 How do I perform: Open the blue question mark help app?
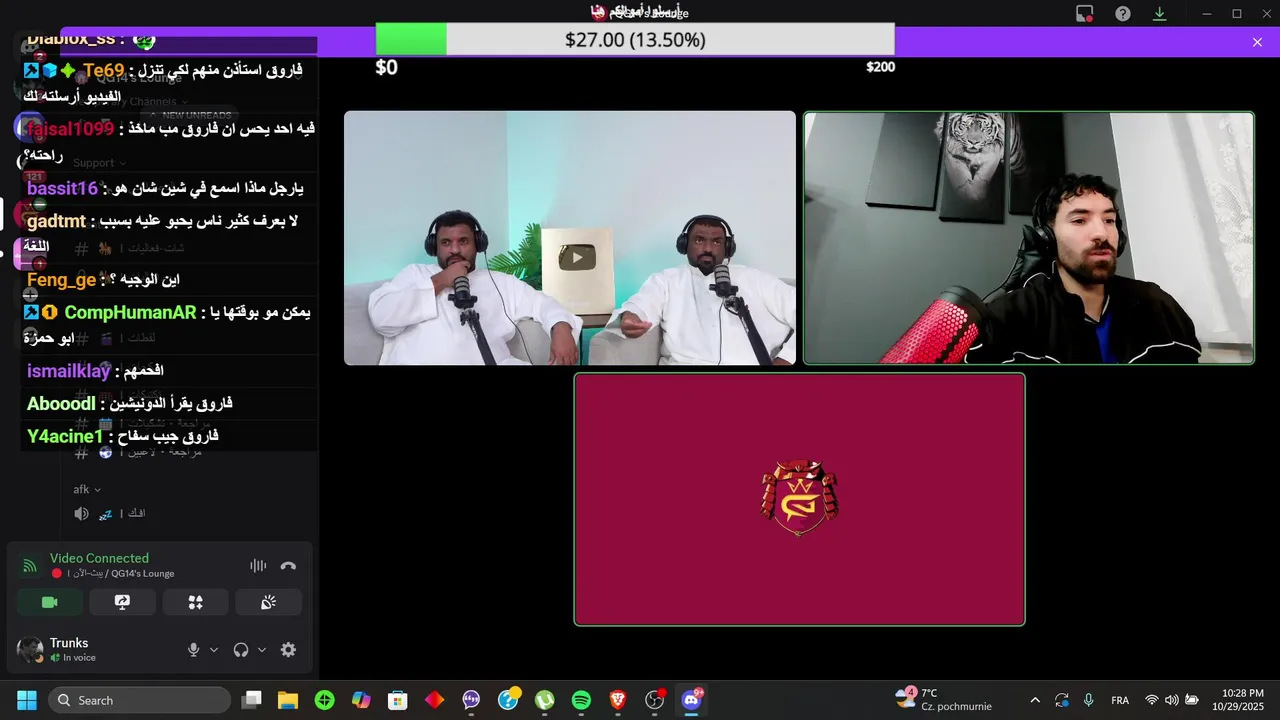point(508,700)
